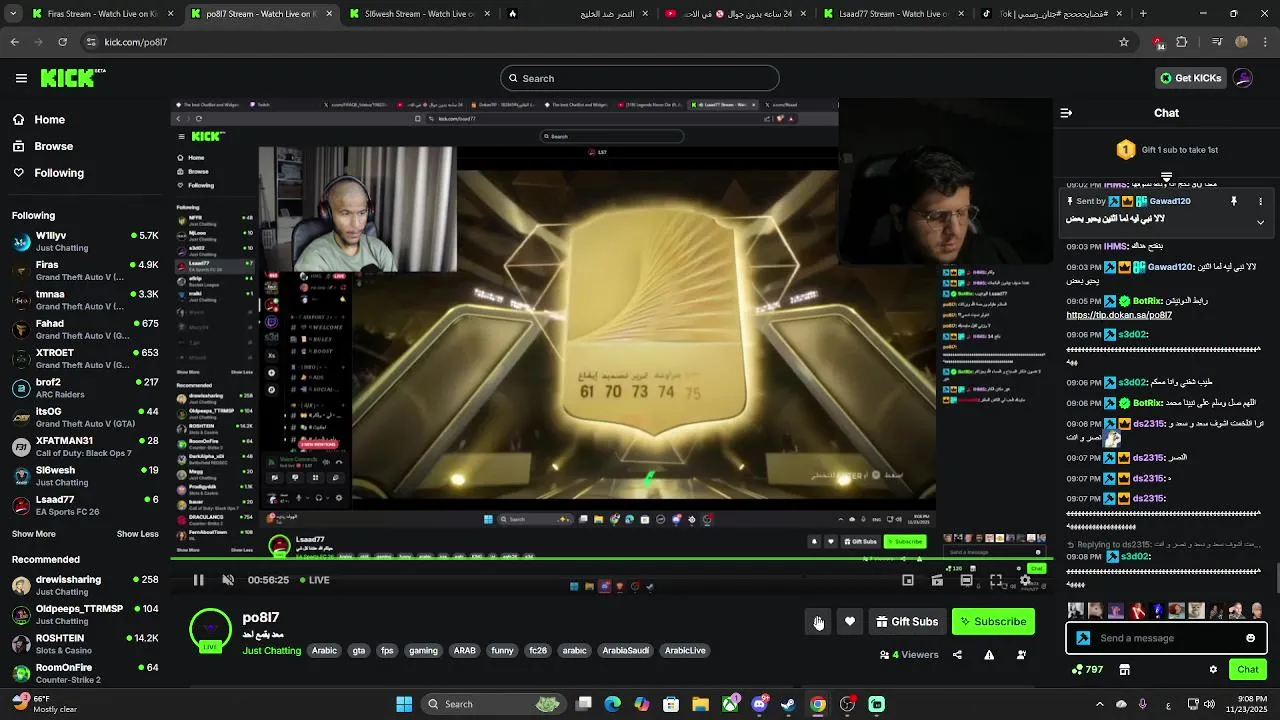Viewport: 1280px width, 720px height.
Task: Open the channel shop icon
Action: click(1124, 669)
